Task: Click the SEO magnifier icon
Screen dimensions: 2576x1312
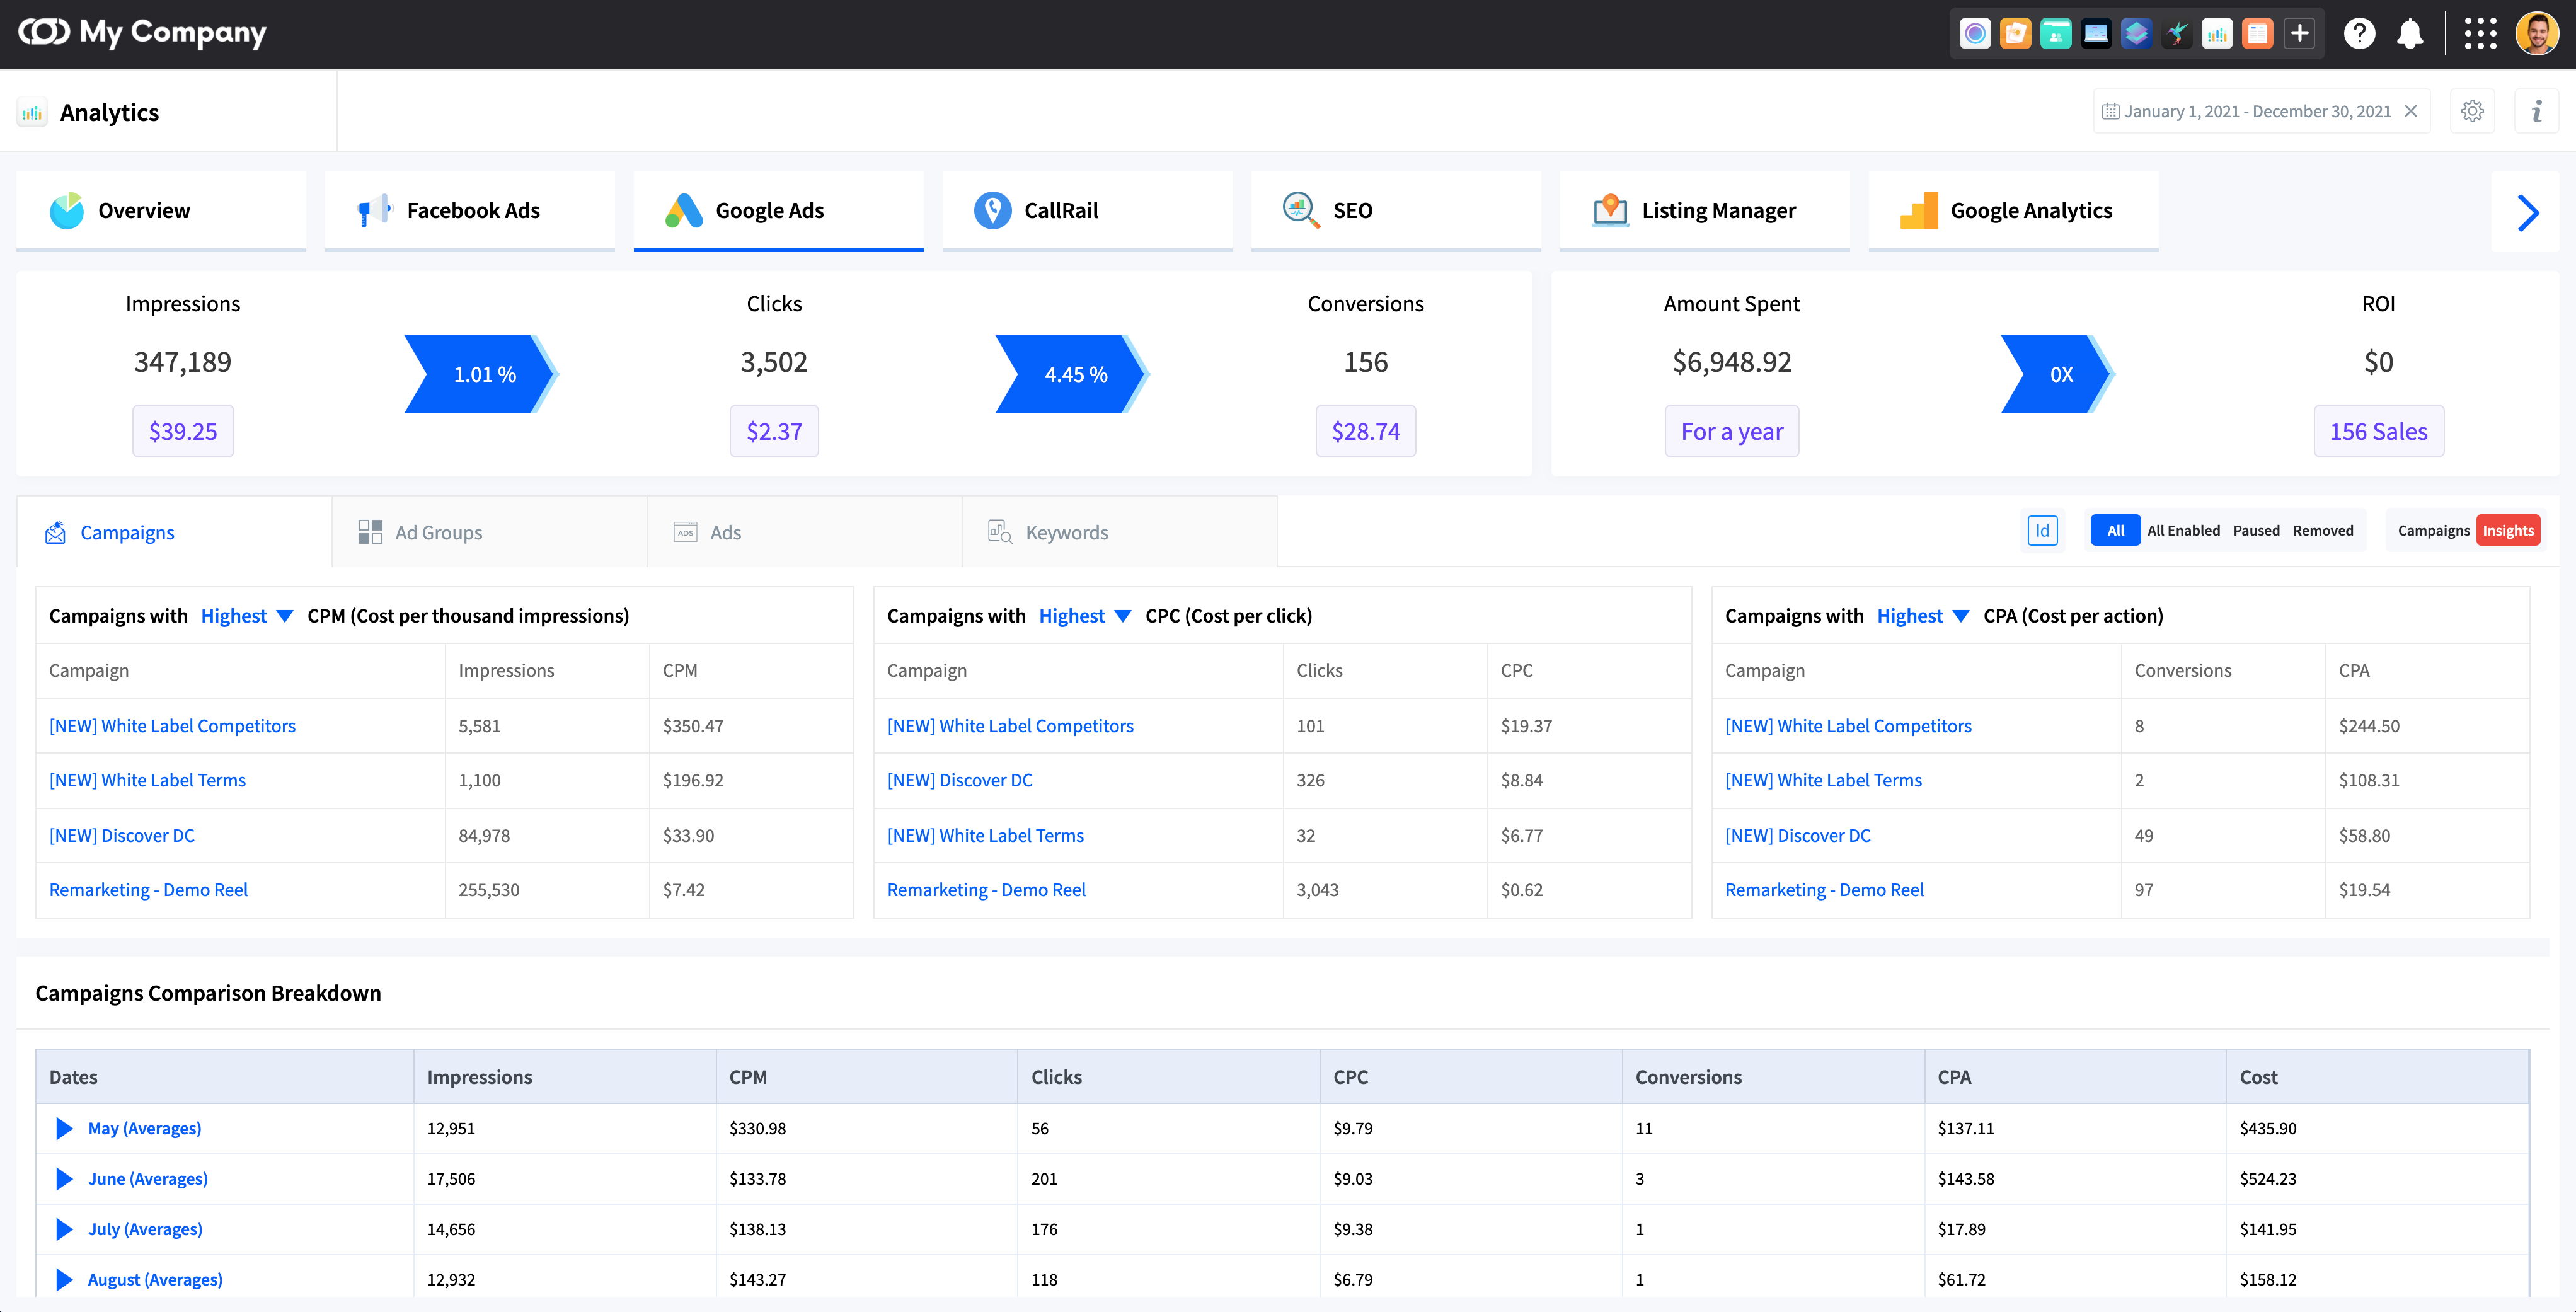Action: click(x=1297, y=210)
